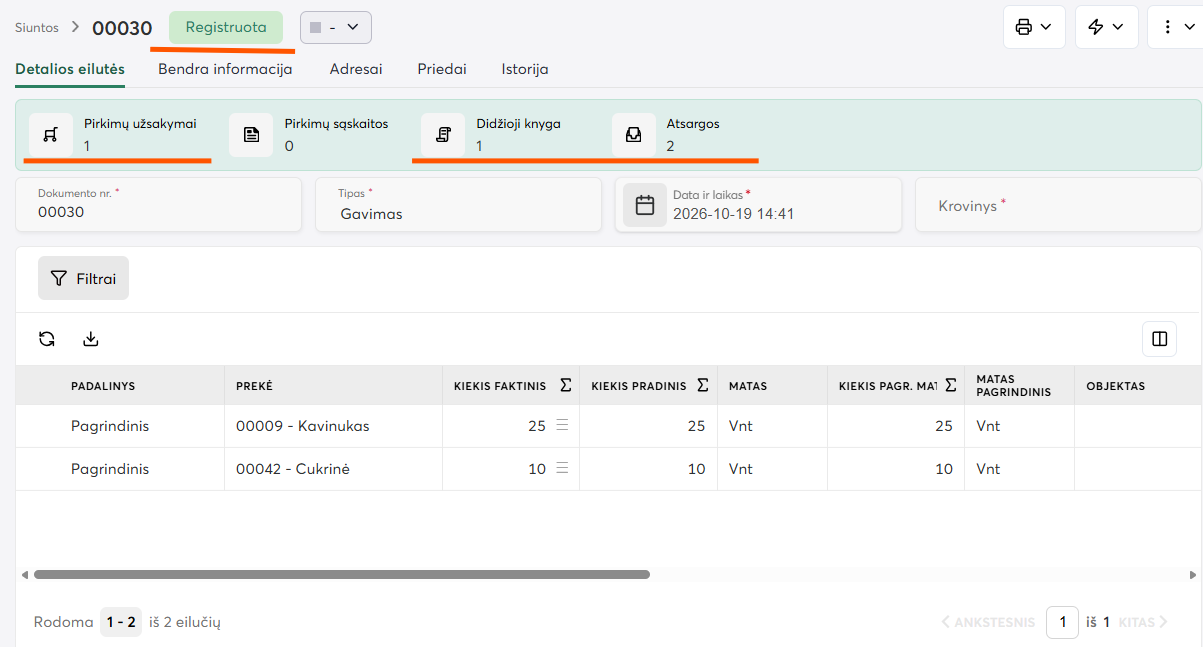Screen dimensions: 1203x647
Task: Go back to Siuntos via breadcrumb
Action: coord(37,28)
